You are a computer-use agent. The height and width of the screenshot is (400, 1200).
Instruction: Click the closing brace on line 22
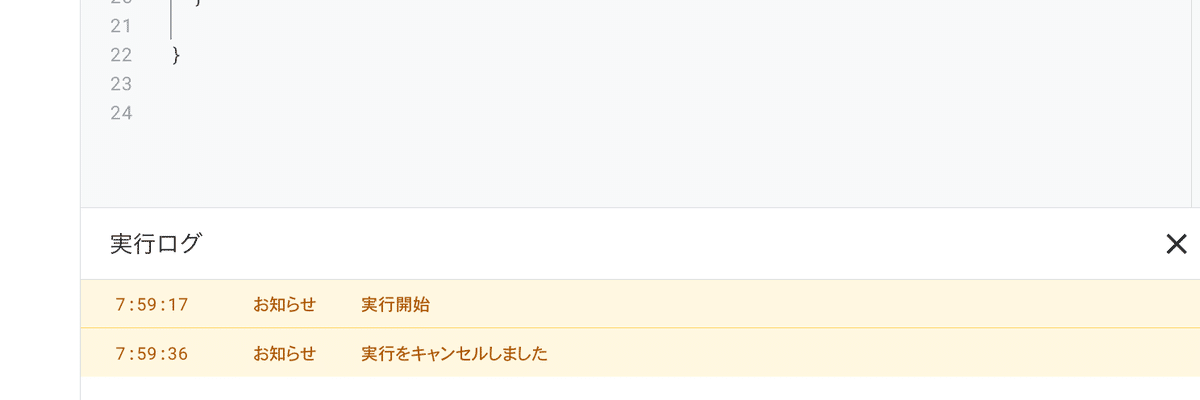click(x=177, y=55)
